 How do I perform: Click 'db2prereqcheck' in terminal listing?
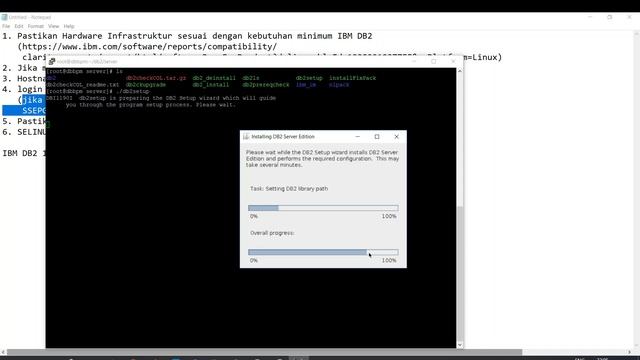click(266, 85)
